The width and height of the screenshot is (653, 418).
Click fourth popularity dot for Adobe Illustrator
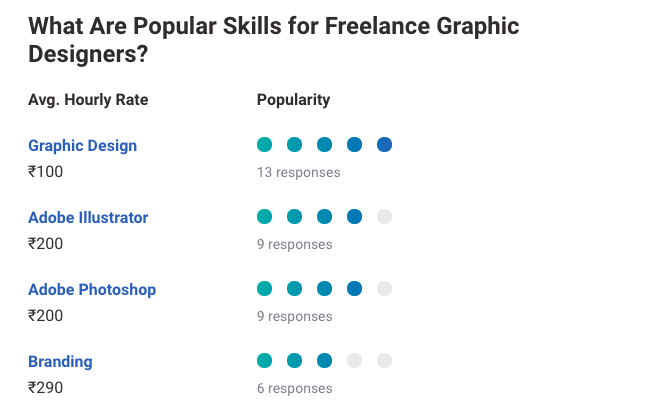coord(354,217)
